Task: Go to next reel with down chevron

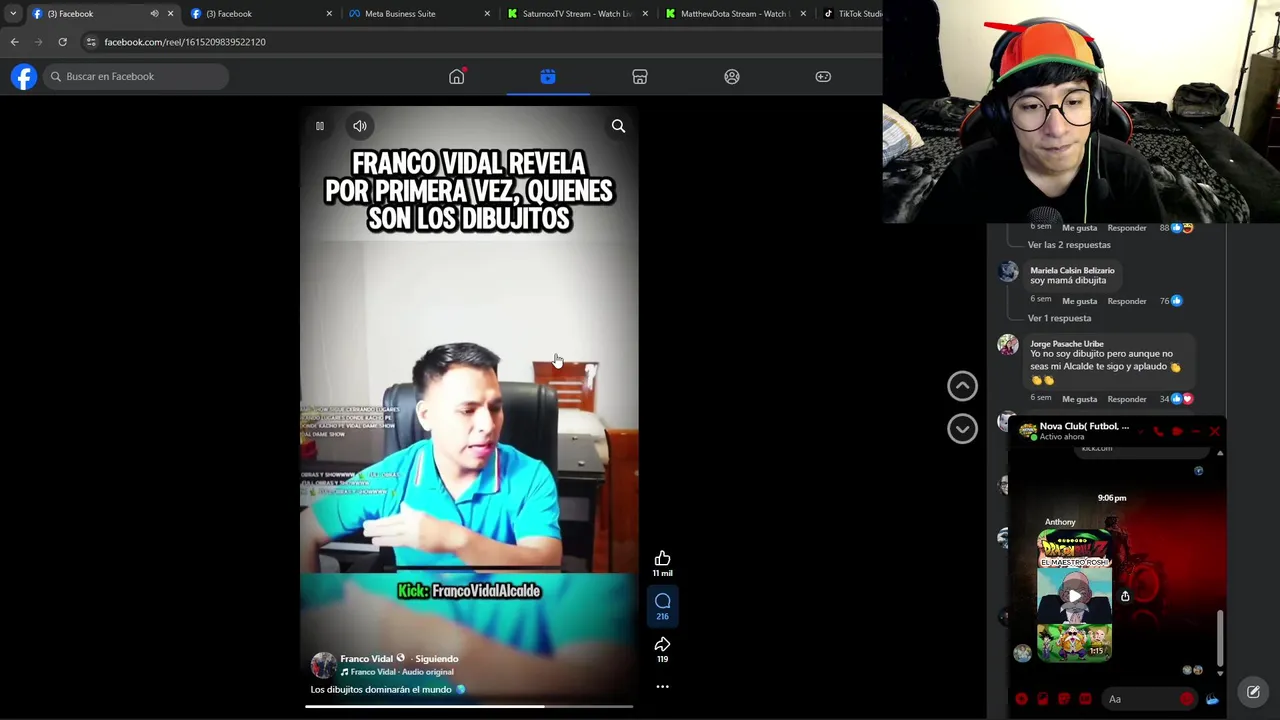Action: pyautogui.click(x=962, y=429)
